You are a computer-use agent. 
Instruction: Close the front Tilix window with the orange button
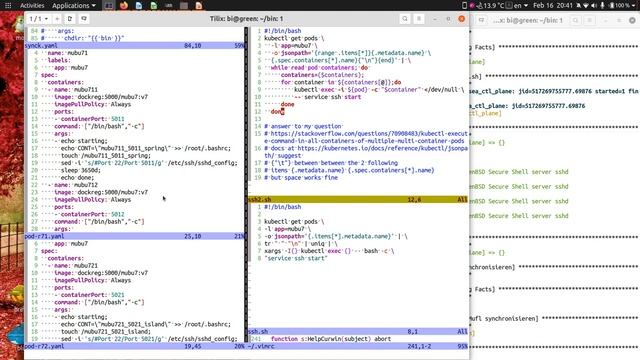coord(462,19)
